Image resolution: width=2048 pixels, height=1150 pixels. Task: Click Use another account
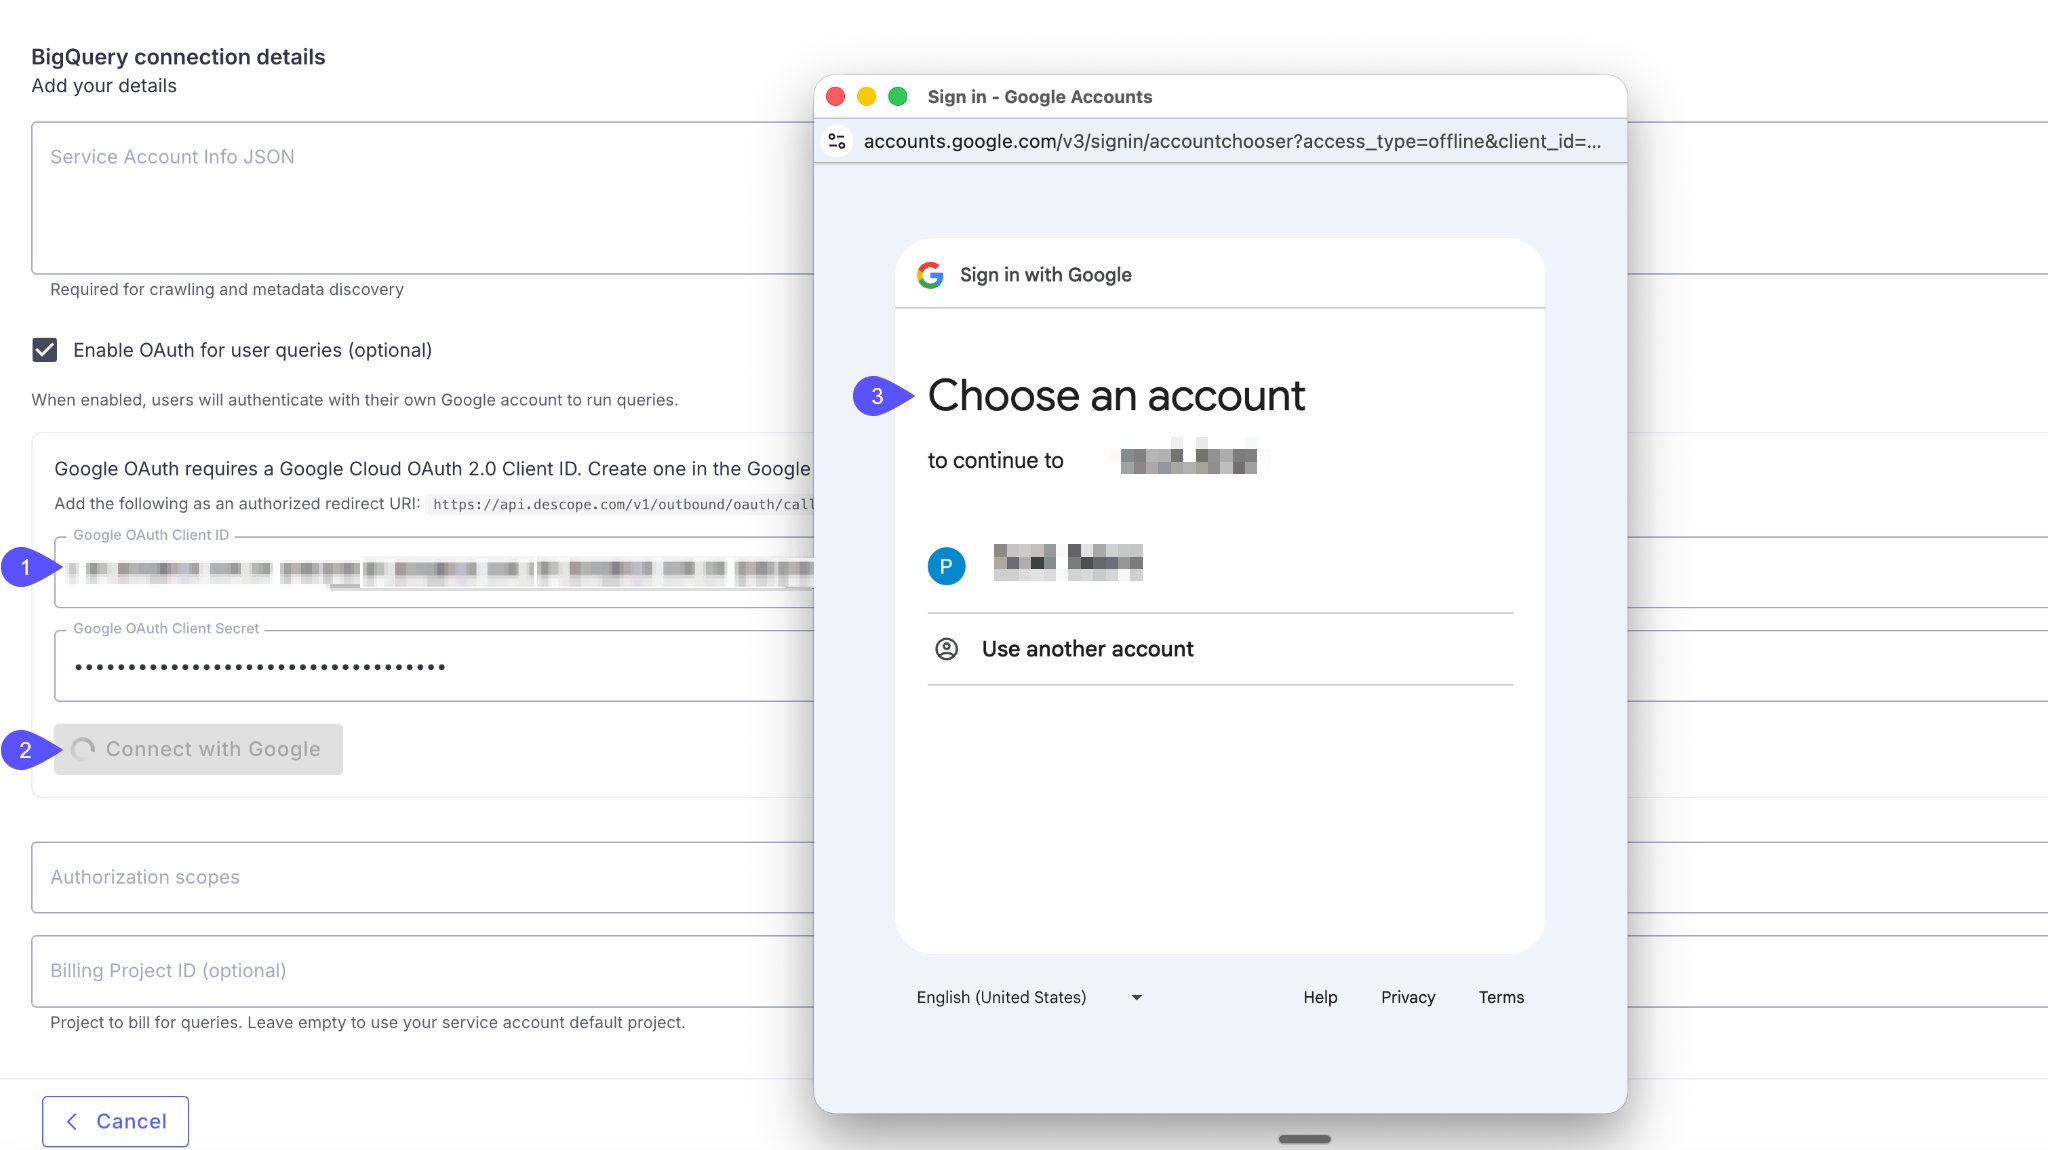click(1220, 649)
